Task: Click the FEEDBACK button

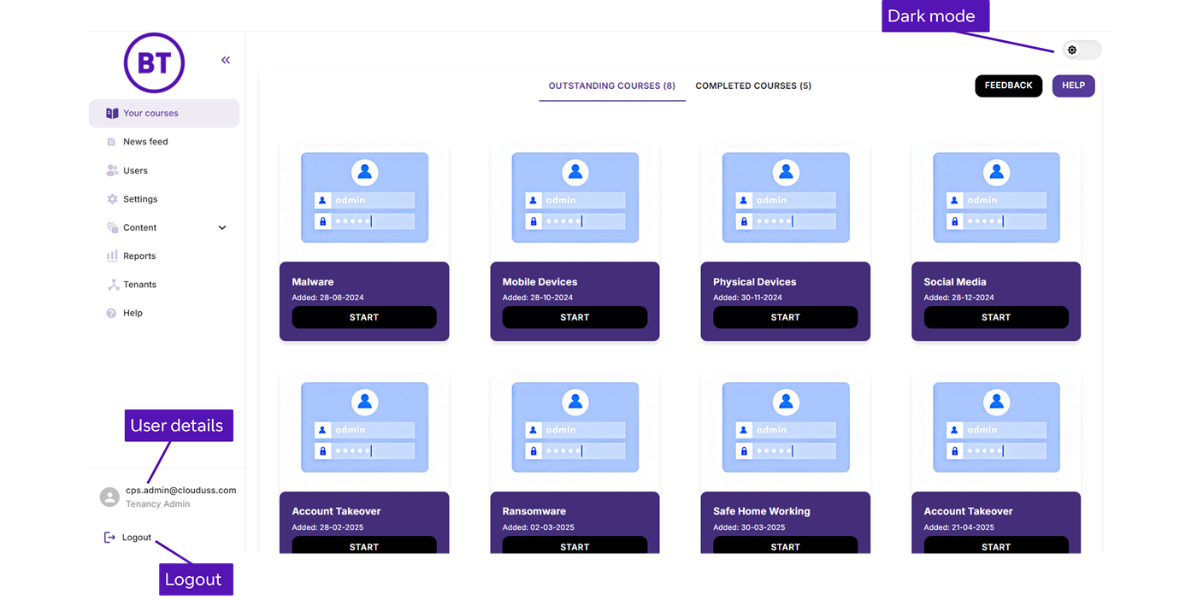Action: click(x=1008, y=85)
